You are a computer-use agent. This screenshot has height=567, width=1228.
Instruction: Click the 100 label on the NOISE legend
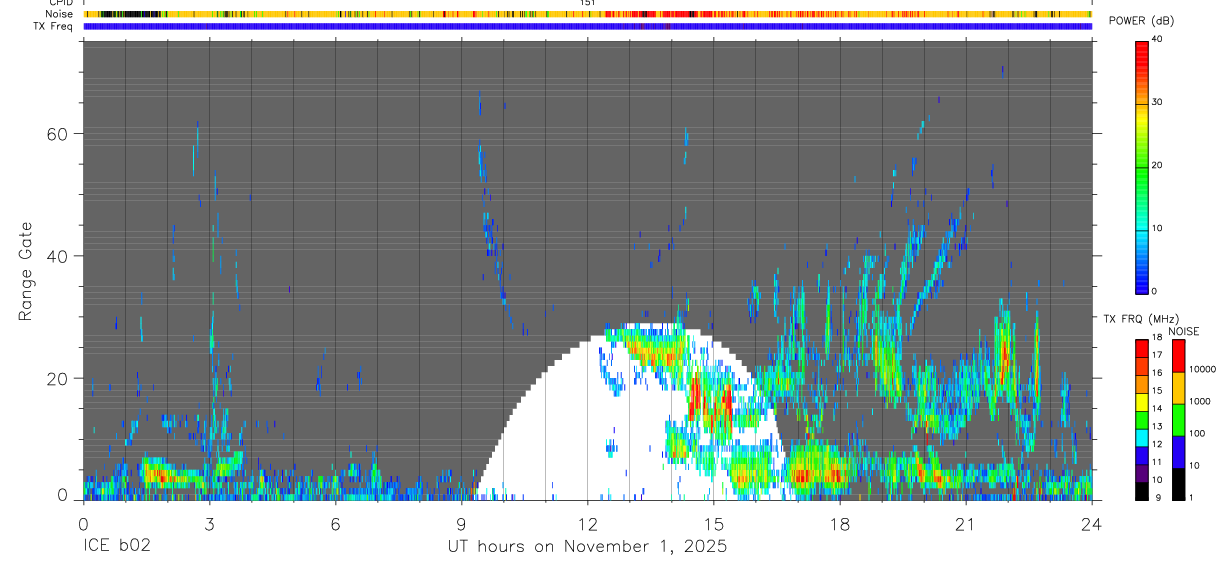[1199, 433]
